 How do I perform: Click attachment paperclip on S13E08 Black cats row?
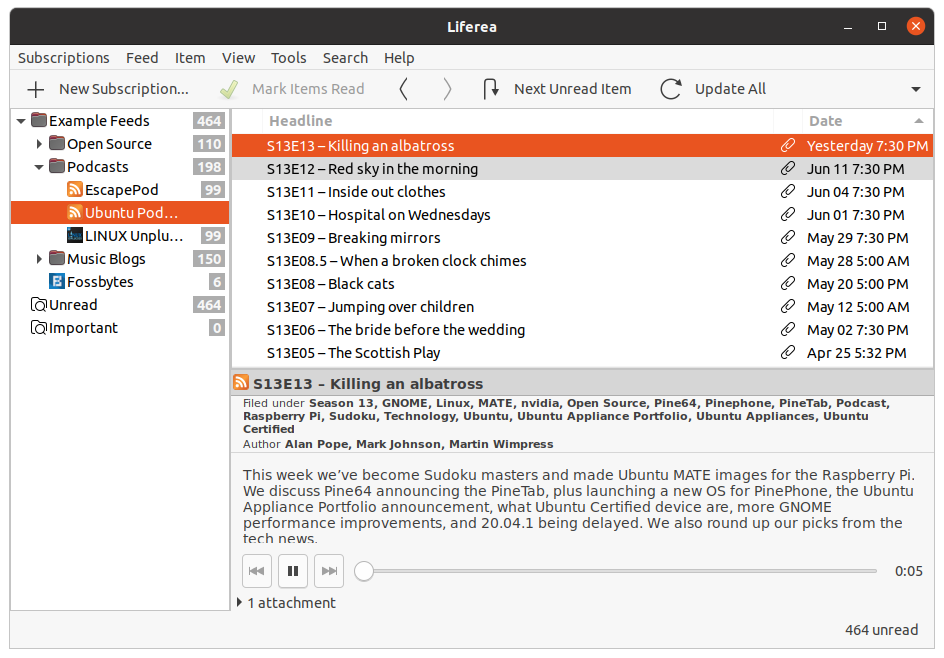(787, 284)
